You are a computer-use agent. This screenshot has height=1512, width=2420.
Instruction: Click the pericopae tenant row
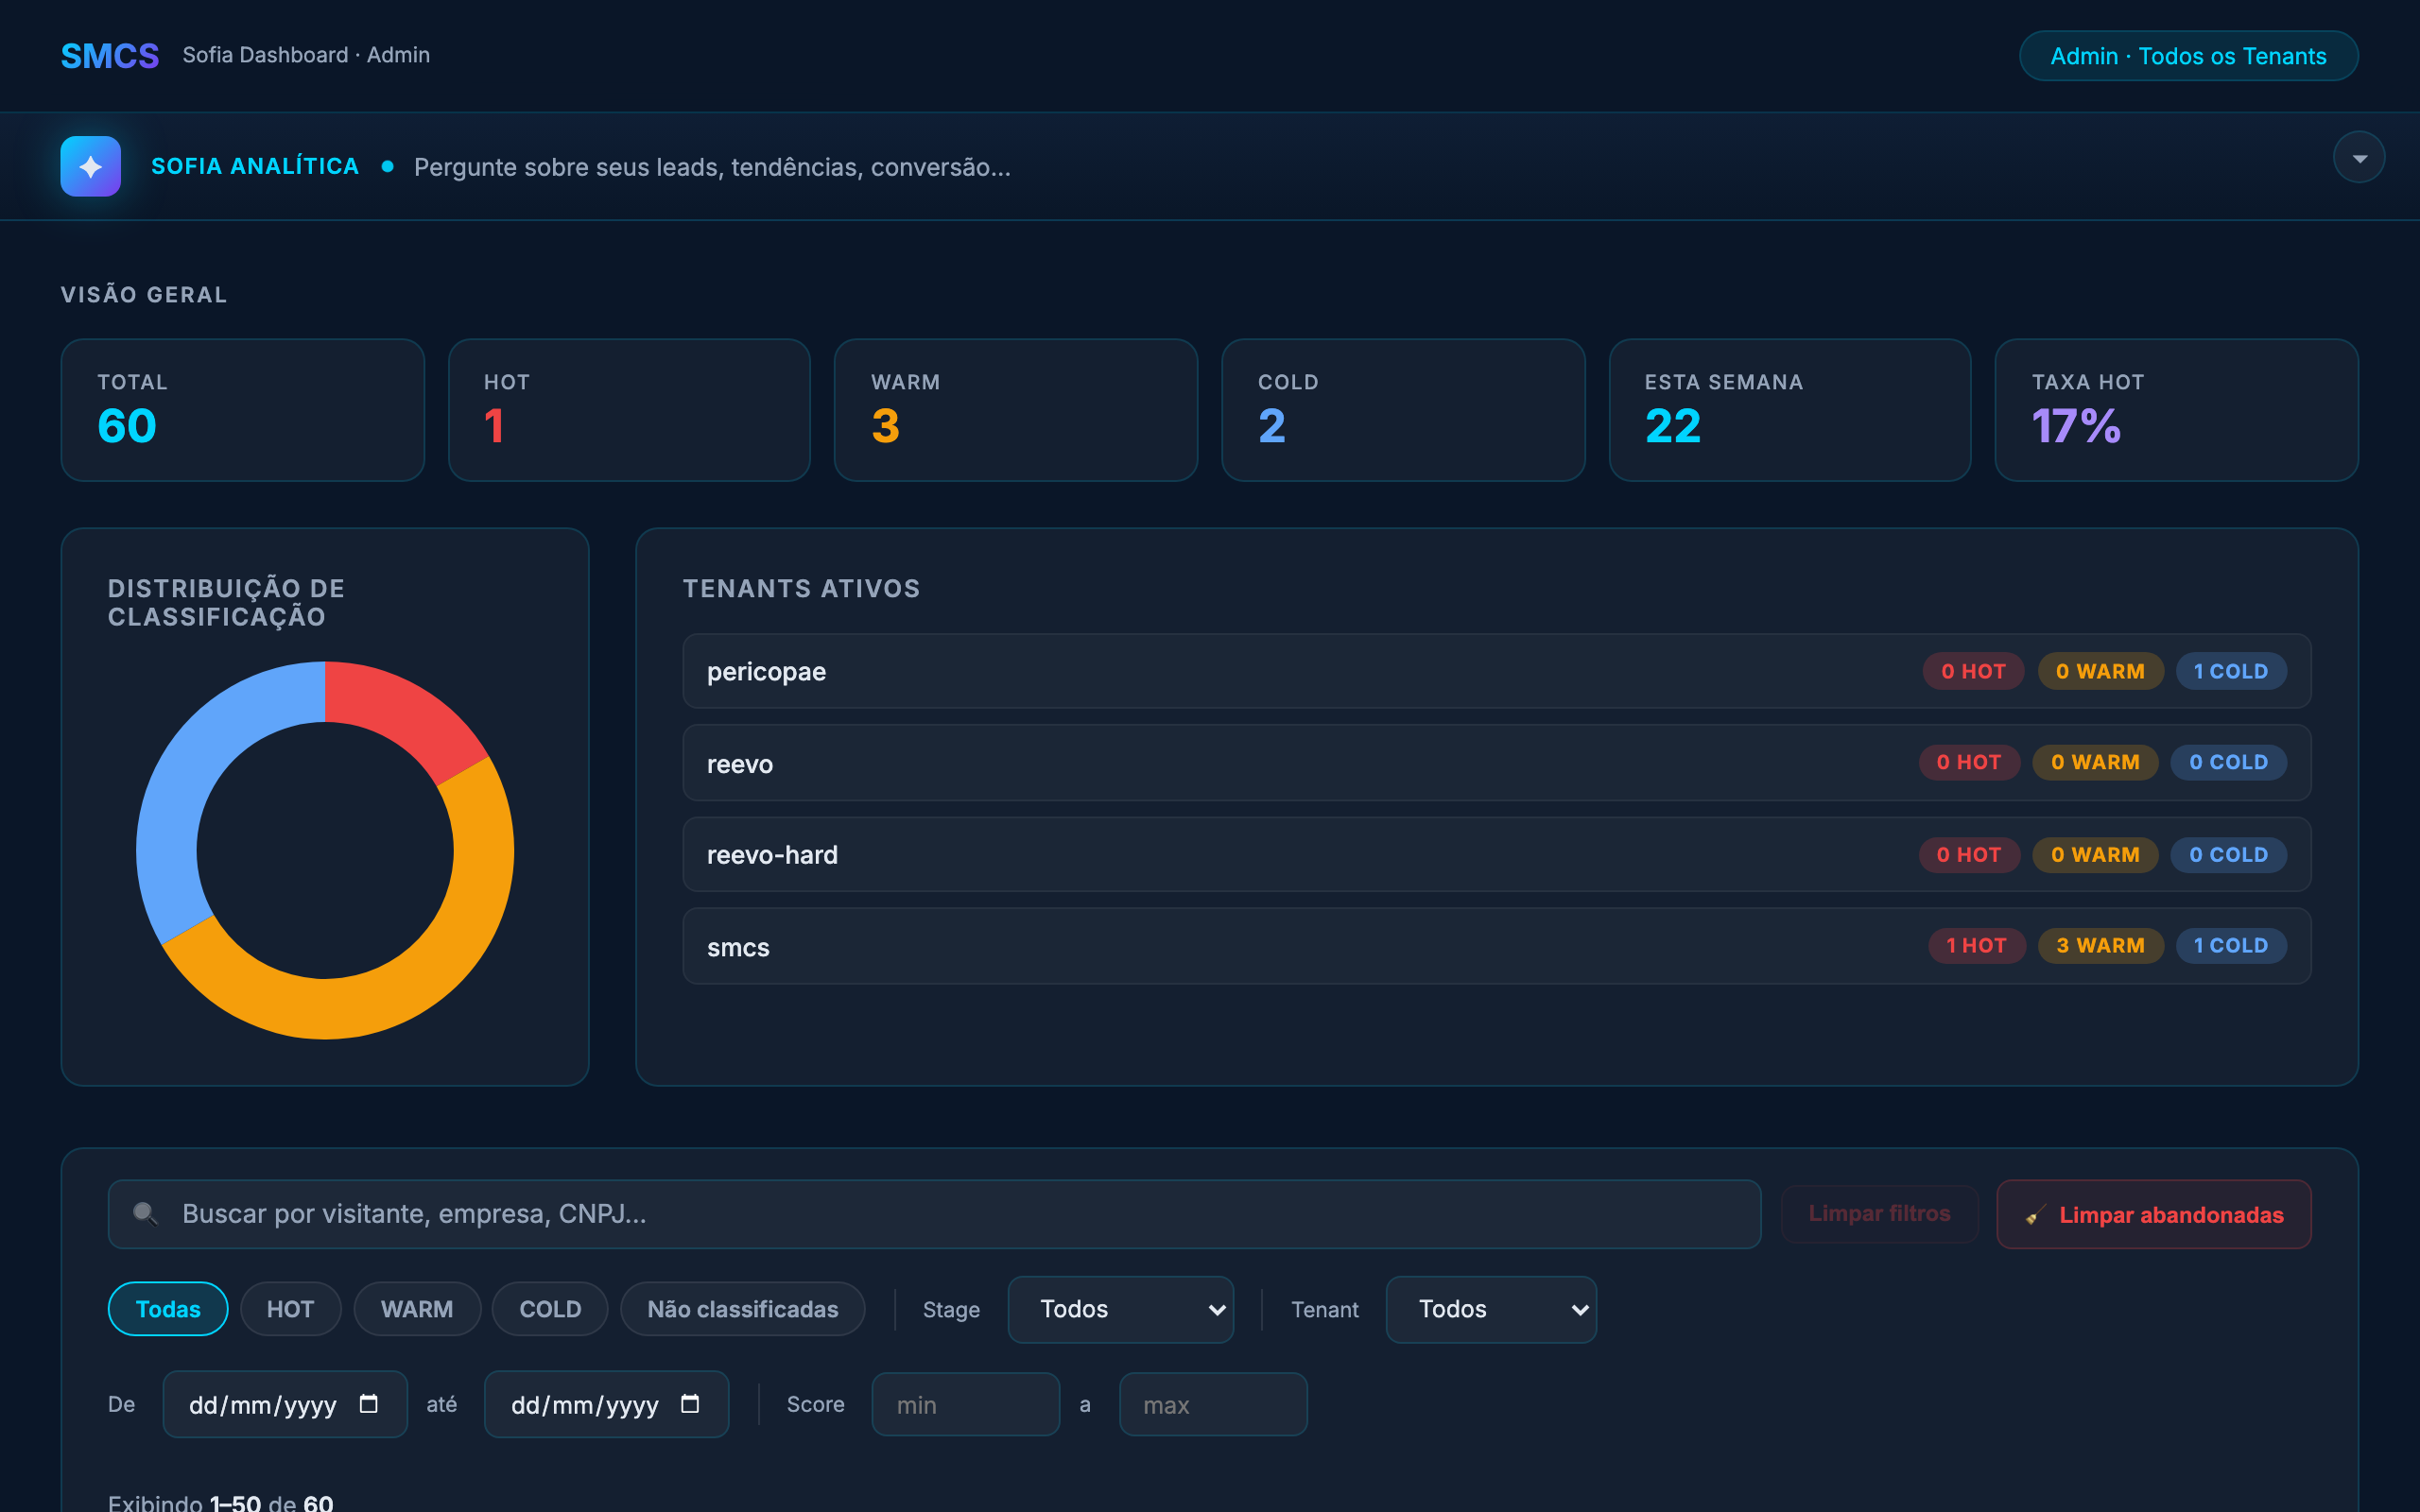pyautogui.click(x=1496, y=671)
